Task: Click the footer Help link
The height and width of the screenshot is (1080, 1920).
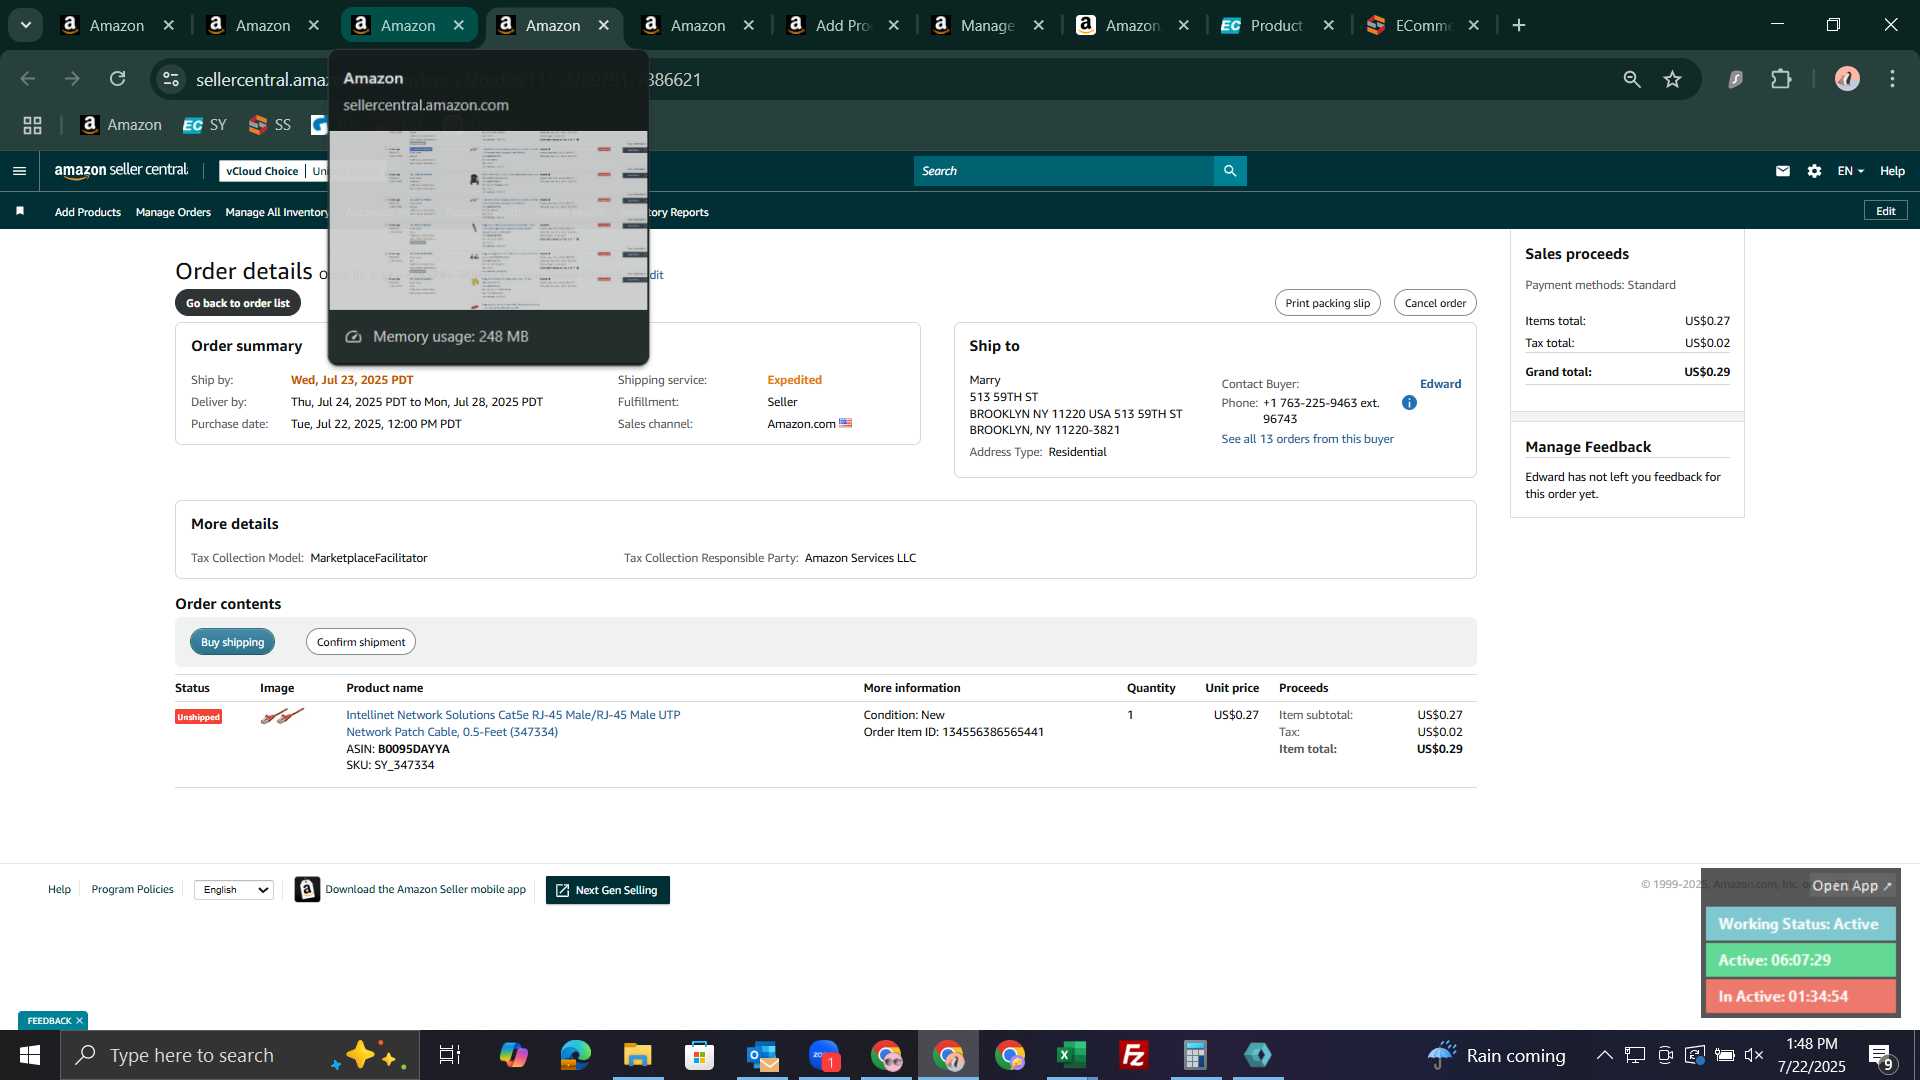Action: (59, 889)
